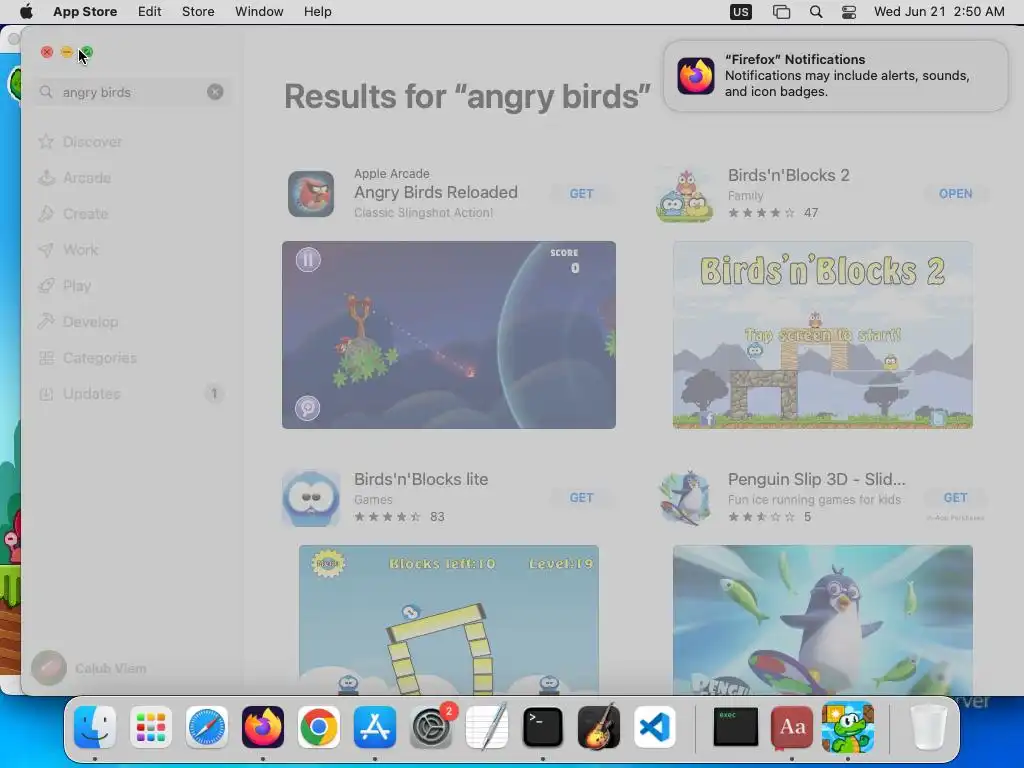Open the Birds'n'Blocks lite app icon
Viewport: 1024px width, 768px height.
point(311,498)
